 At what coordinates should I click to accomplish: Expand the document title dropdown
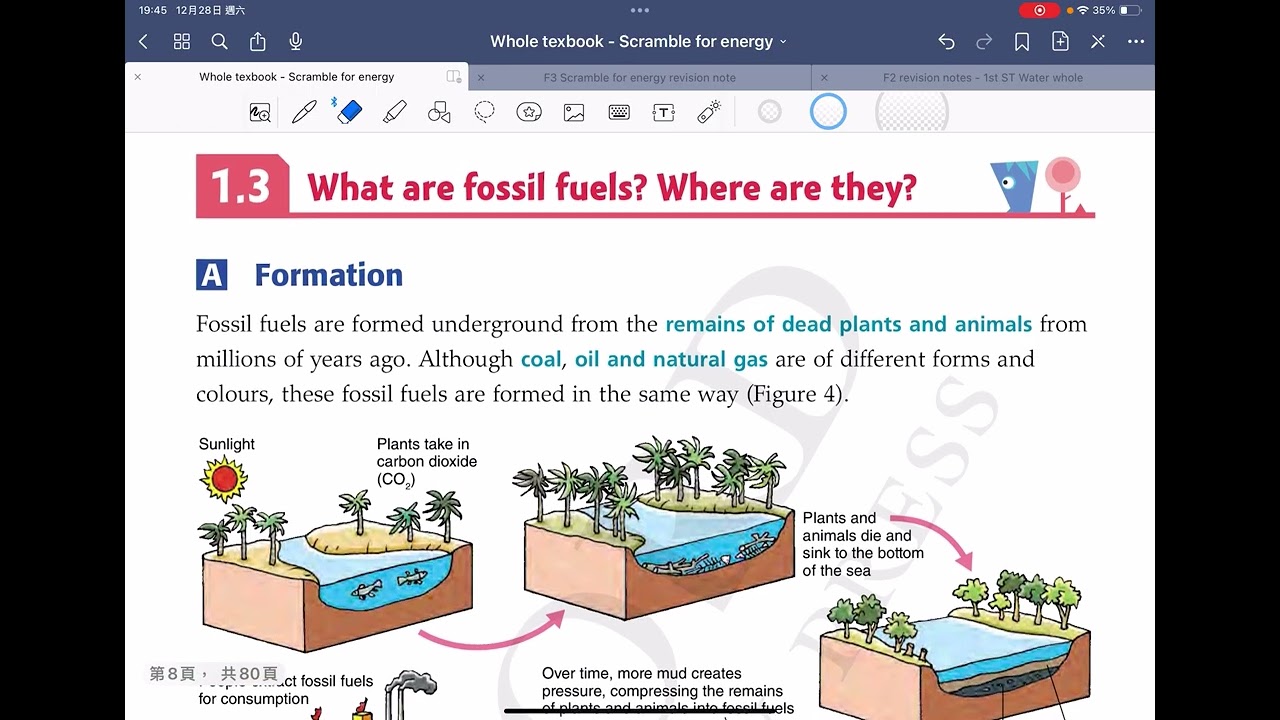pyautogui.click(x=783, y=42)
